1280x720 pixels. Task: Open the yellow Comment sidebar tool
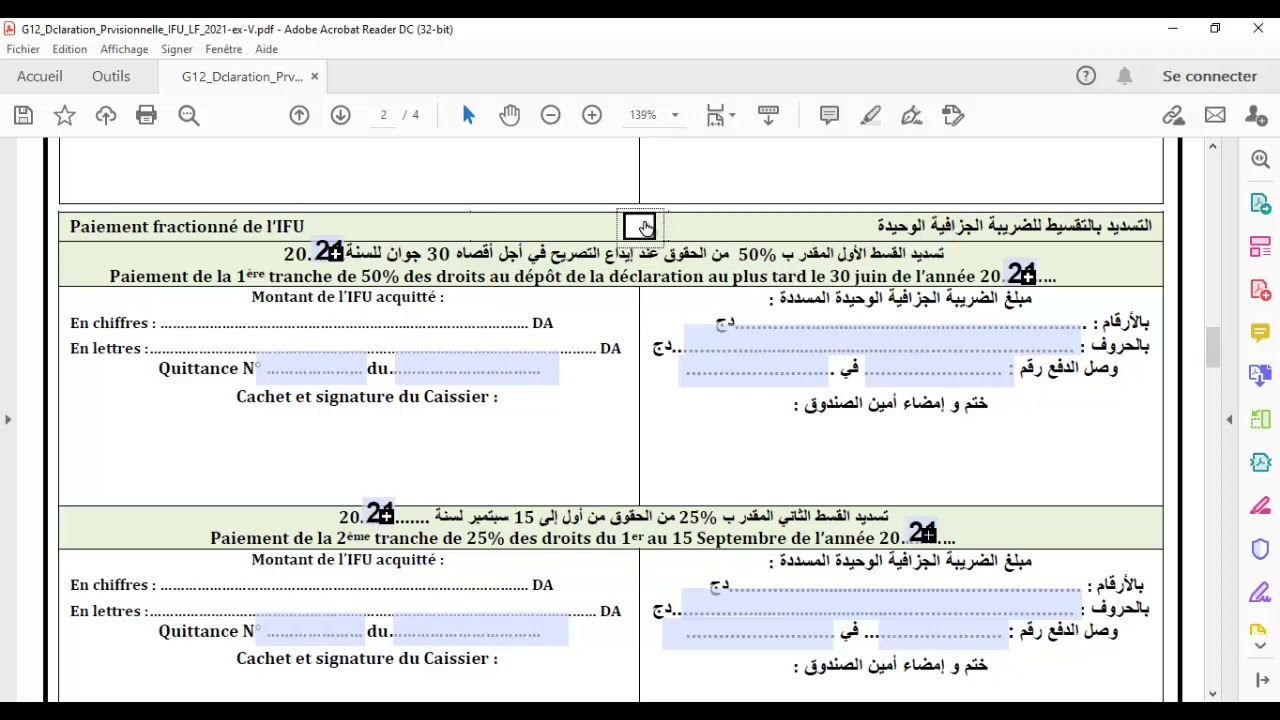(1260, 332)
